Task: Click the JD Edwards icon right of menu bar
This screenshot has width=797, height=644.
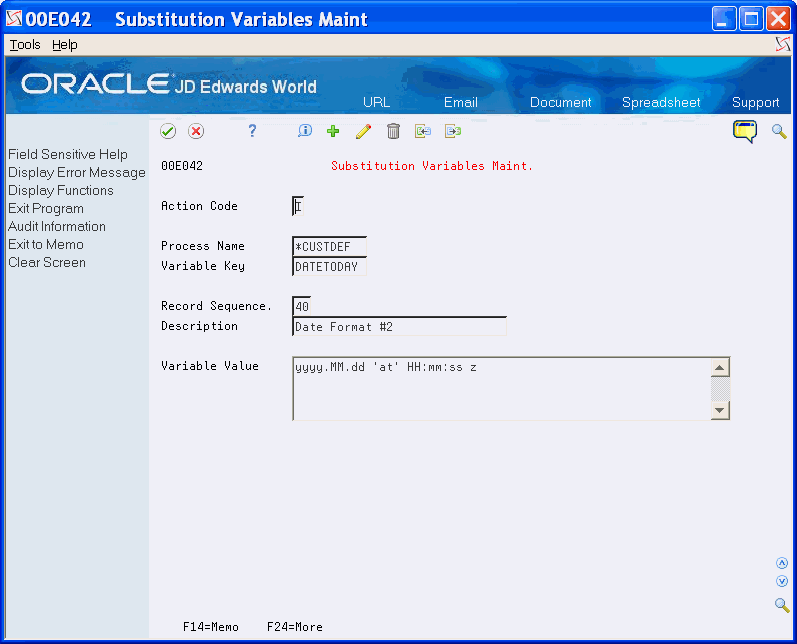Action: click(783, 45)
